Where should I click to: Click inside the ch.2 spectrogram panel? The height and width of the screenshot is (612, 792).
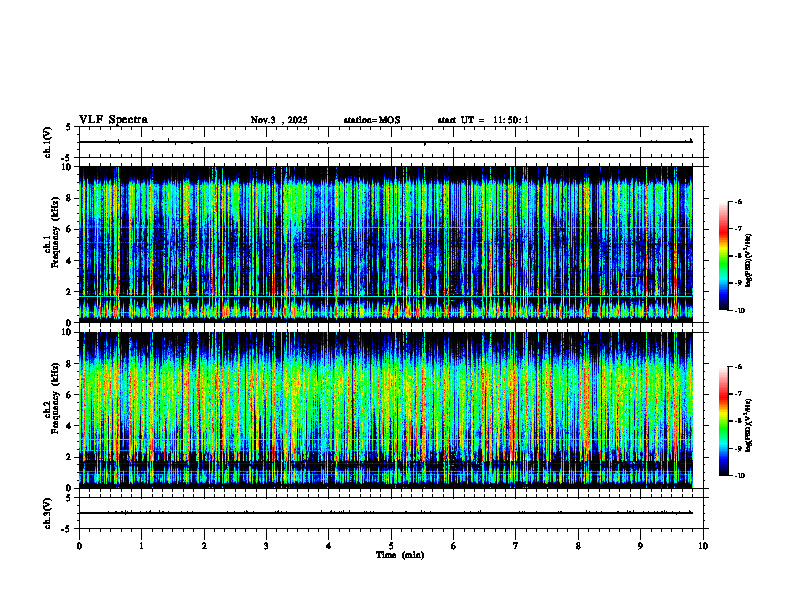click(386, 410)
